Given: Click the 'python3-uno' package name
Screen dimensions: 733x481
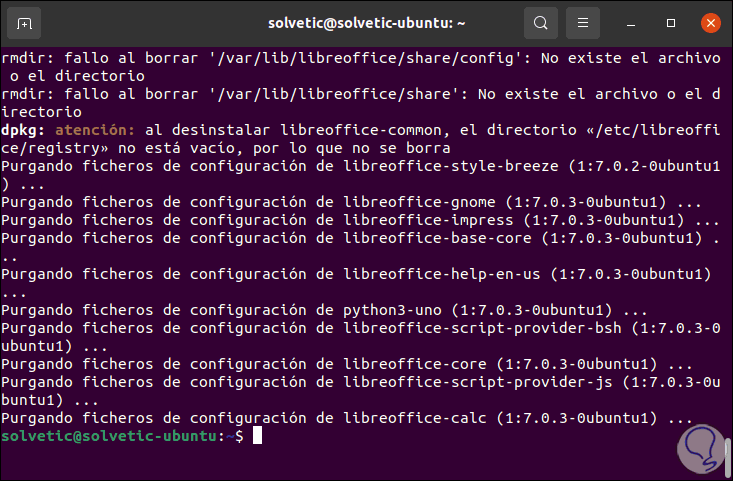Looking at the screenshot, I should coord(392,310).
